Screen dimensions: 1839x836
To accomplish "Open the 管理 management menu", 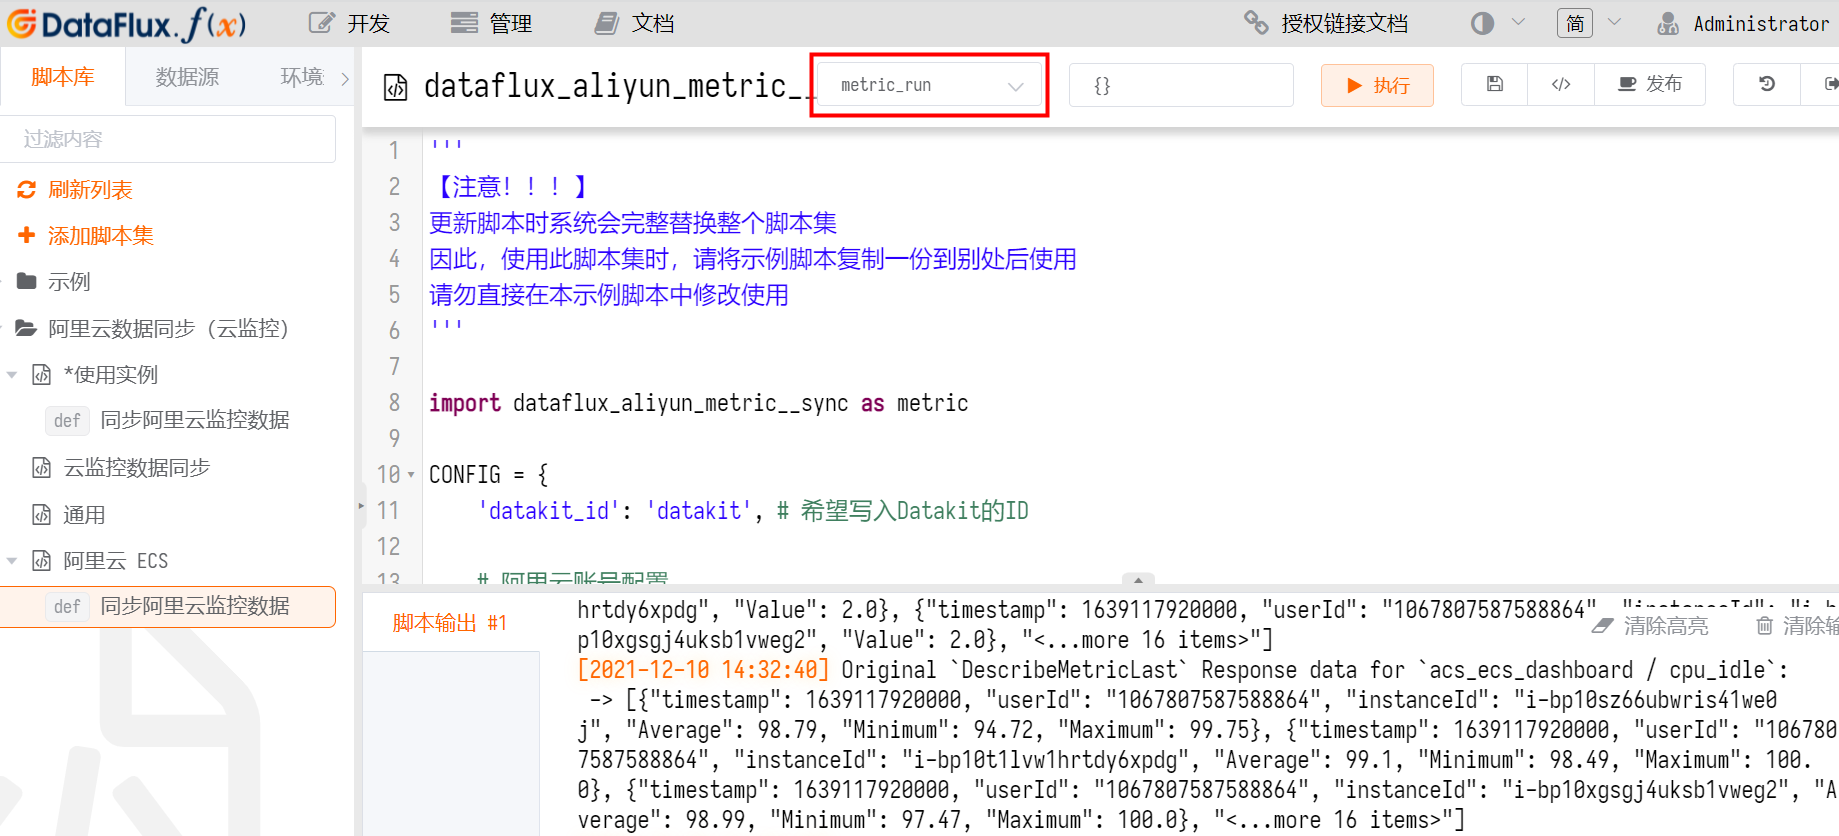I will point(491,23).
